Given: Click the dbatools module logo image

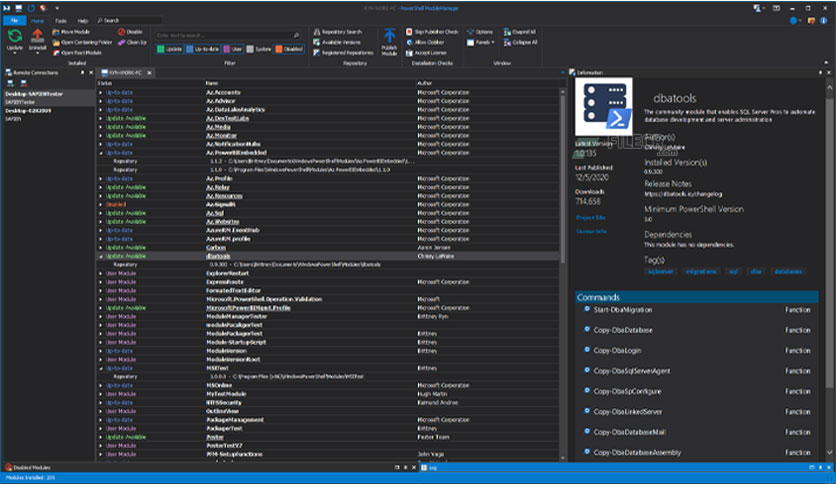Looking at the screenshot, I should [x=604, y=107].
